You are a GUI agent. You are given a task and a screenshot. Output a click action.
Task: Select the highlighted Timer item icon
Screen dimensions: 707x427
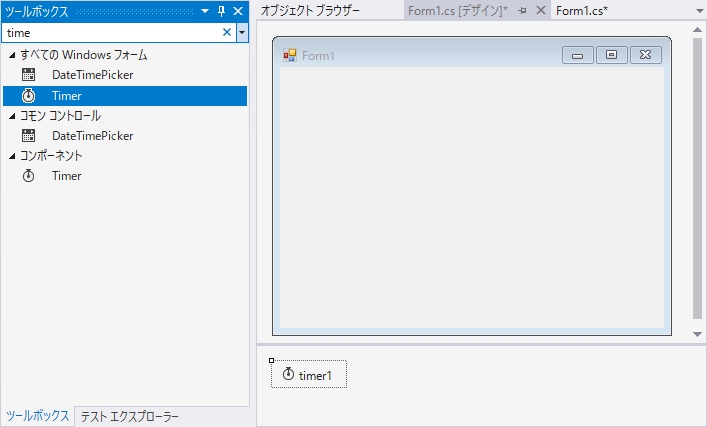(x=28, y=96)
